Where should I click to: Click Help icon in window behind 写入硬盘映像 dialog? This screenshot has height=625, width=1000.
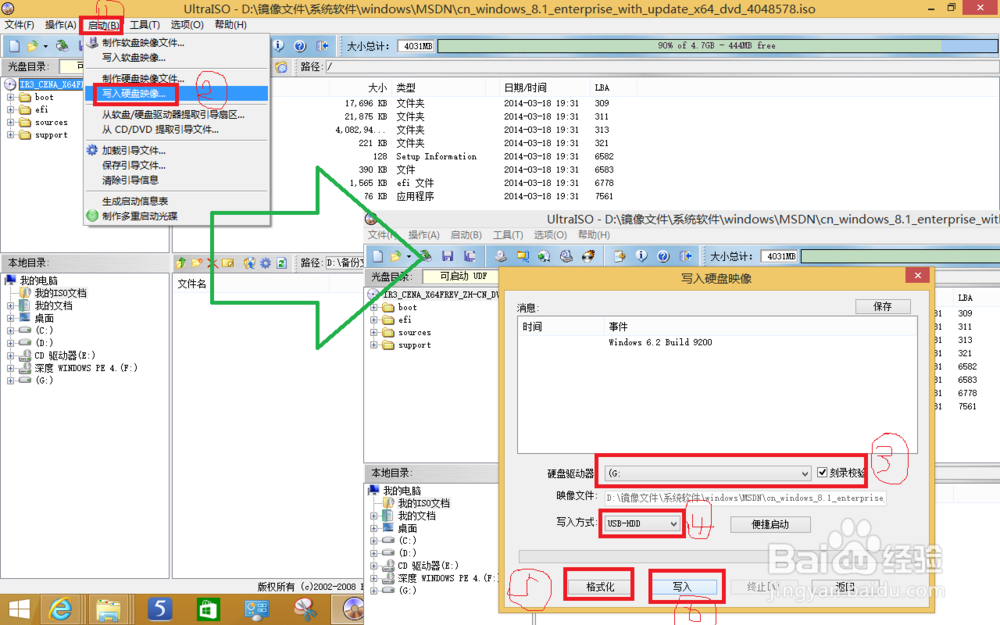click(663, 256)
